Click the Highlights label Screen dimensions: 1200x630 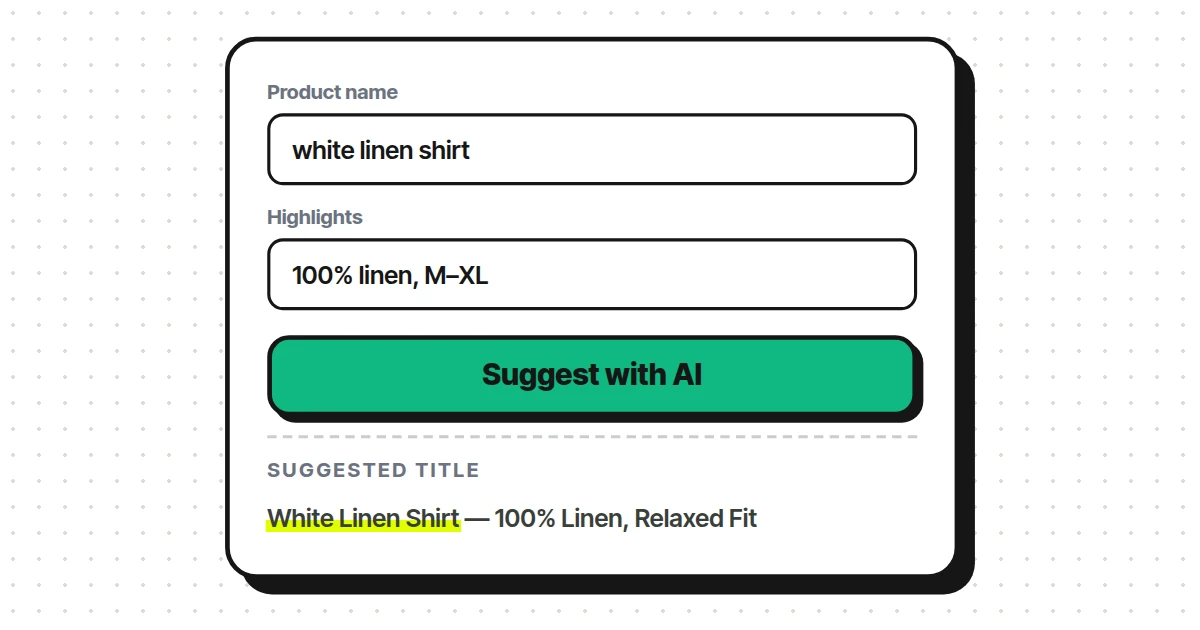click(315, 217)
